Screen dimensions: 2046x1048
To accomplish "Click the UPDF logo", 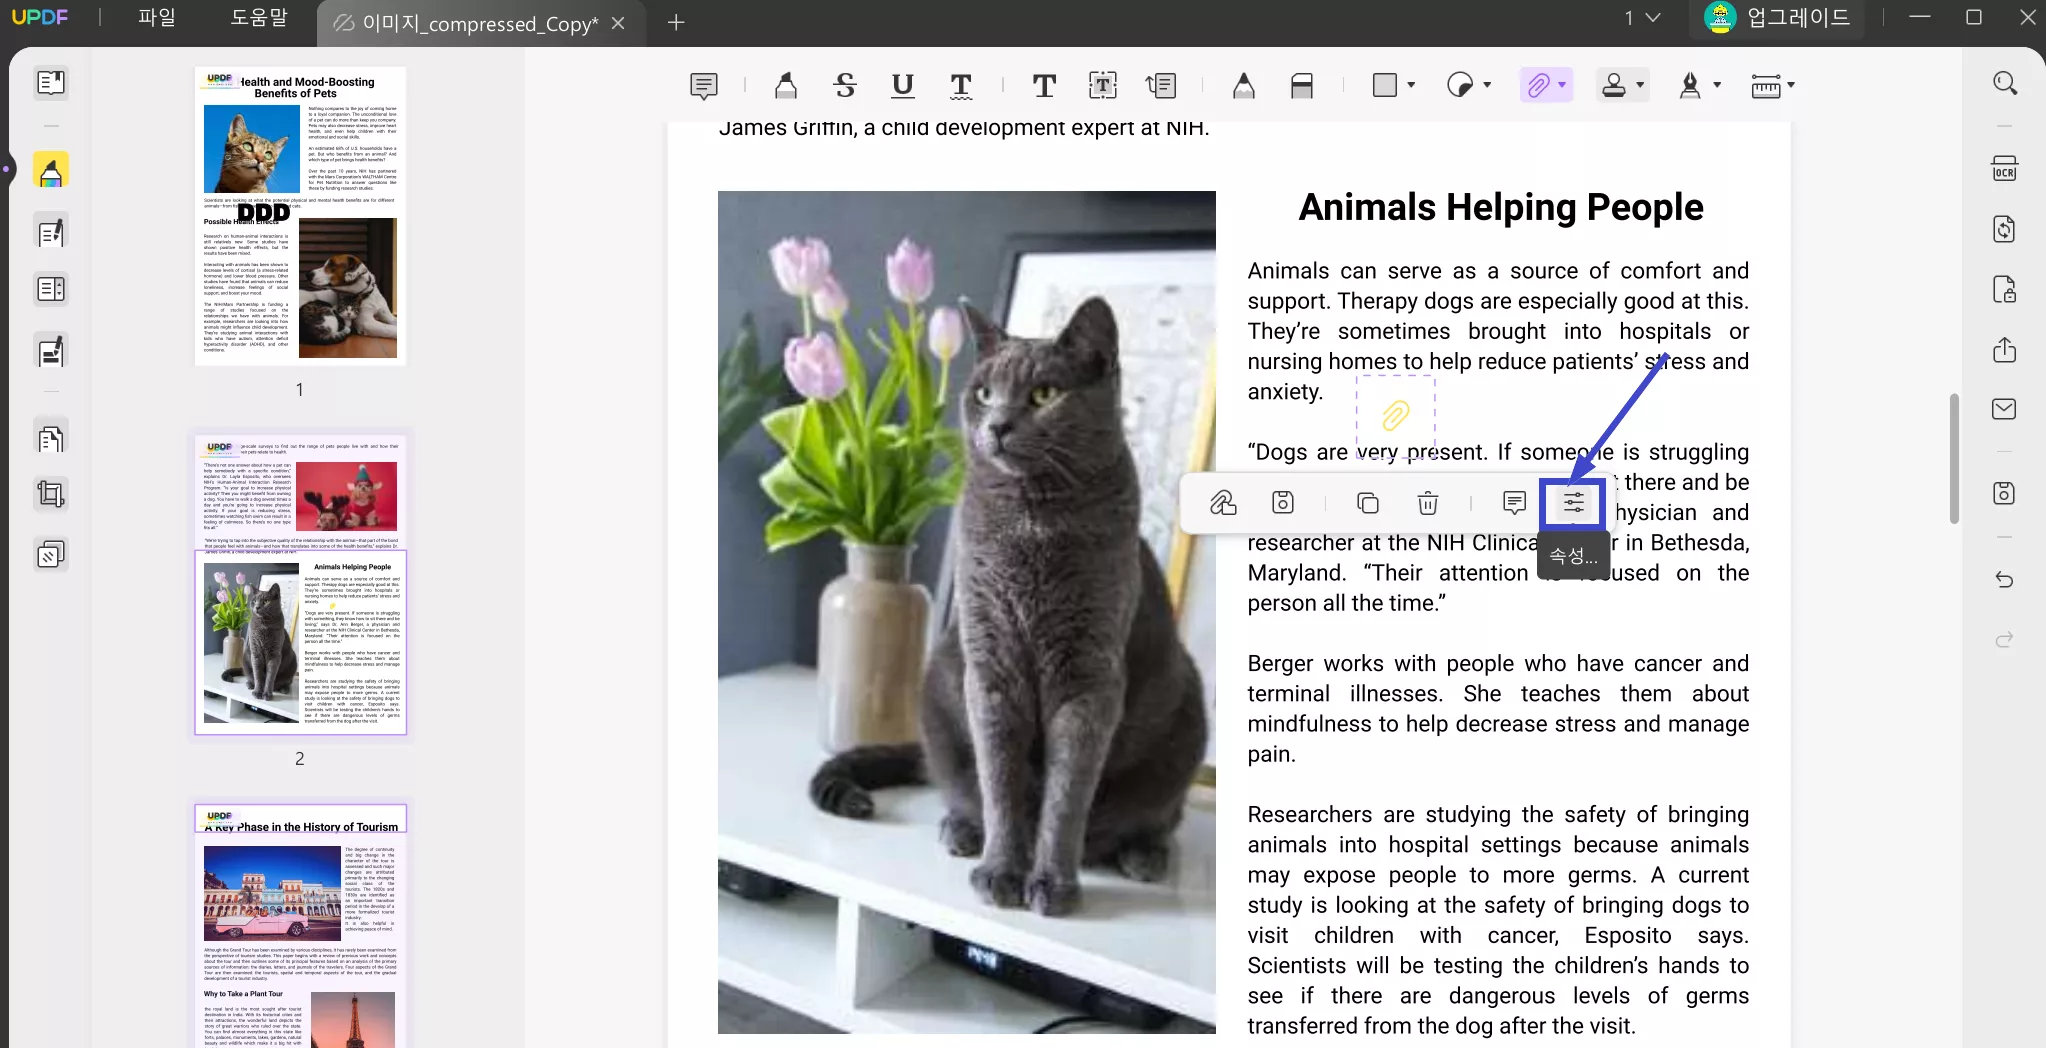I will coord(40,17).
